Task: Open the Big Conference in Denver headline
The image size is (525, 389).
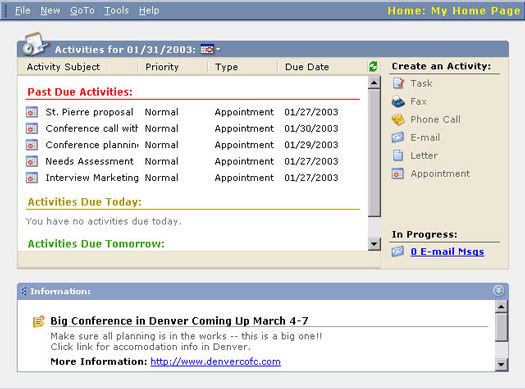Action: coord(179,321)
